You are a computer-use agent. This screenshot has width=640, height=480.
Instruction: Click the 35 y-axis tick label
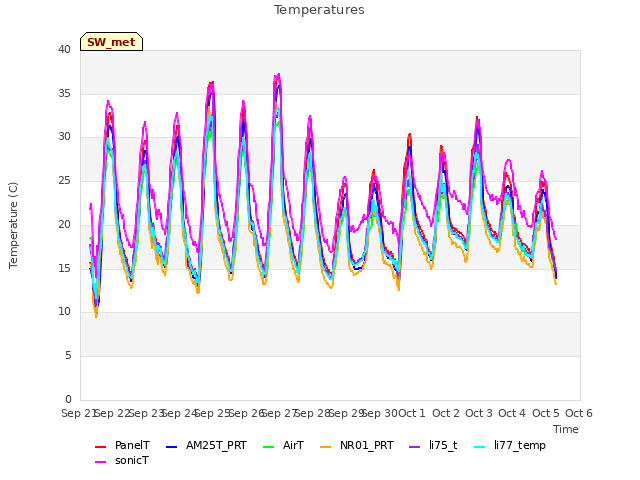[64, 93]
